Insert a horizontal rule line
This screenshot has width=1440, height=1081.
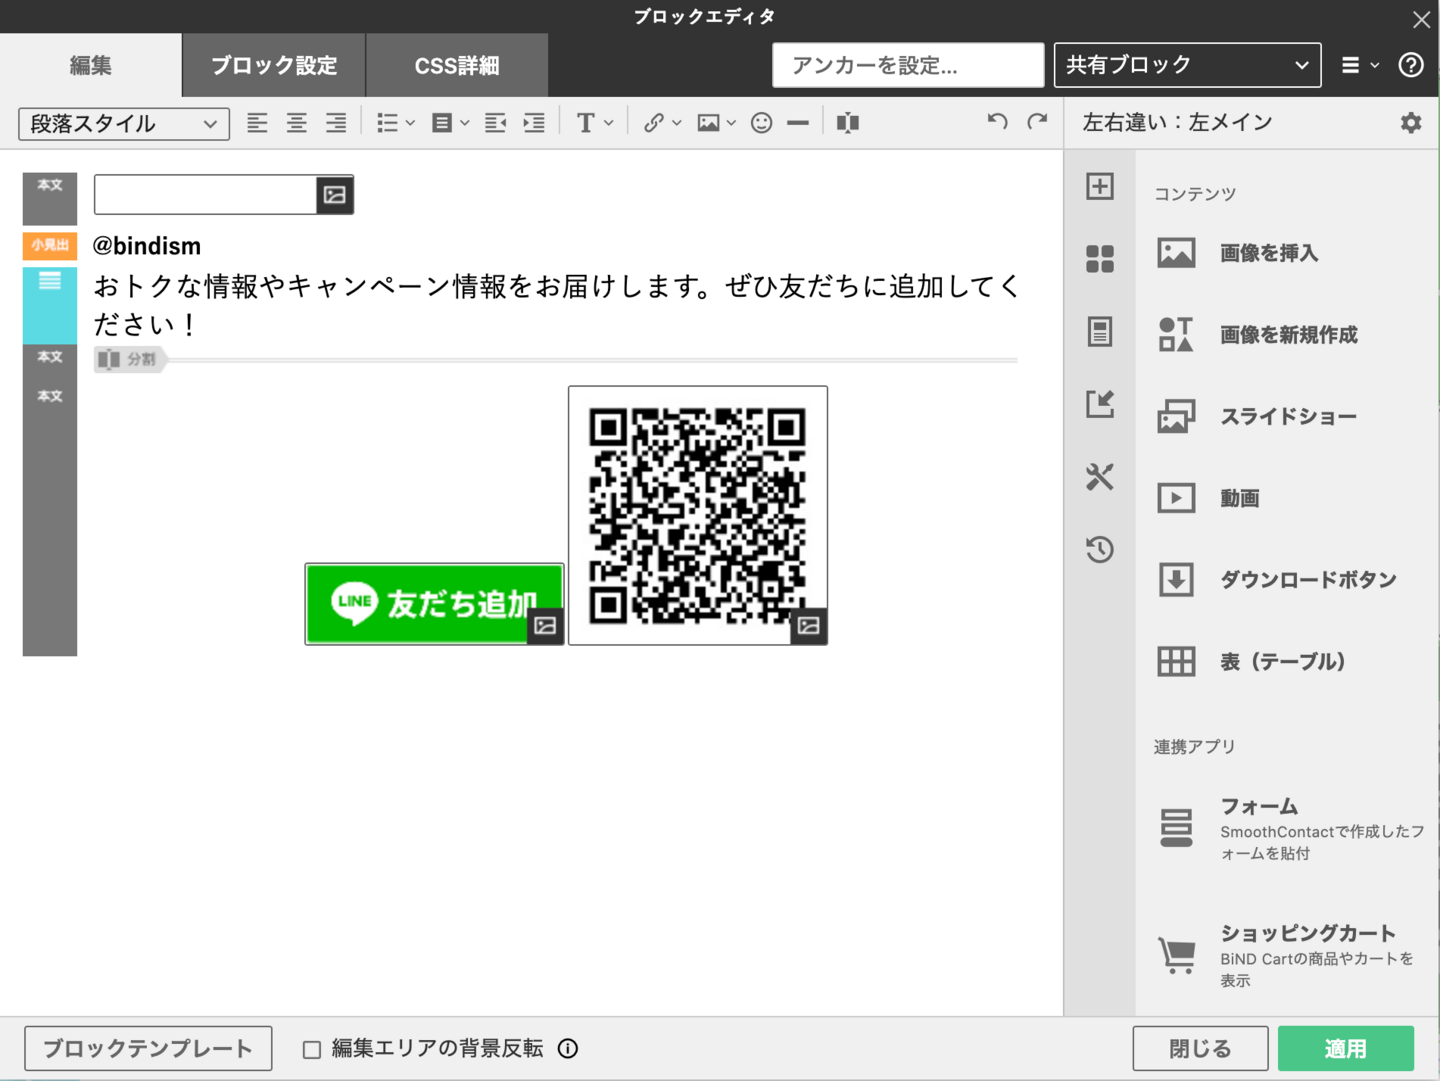point(798,123)
